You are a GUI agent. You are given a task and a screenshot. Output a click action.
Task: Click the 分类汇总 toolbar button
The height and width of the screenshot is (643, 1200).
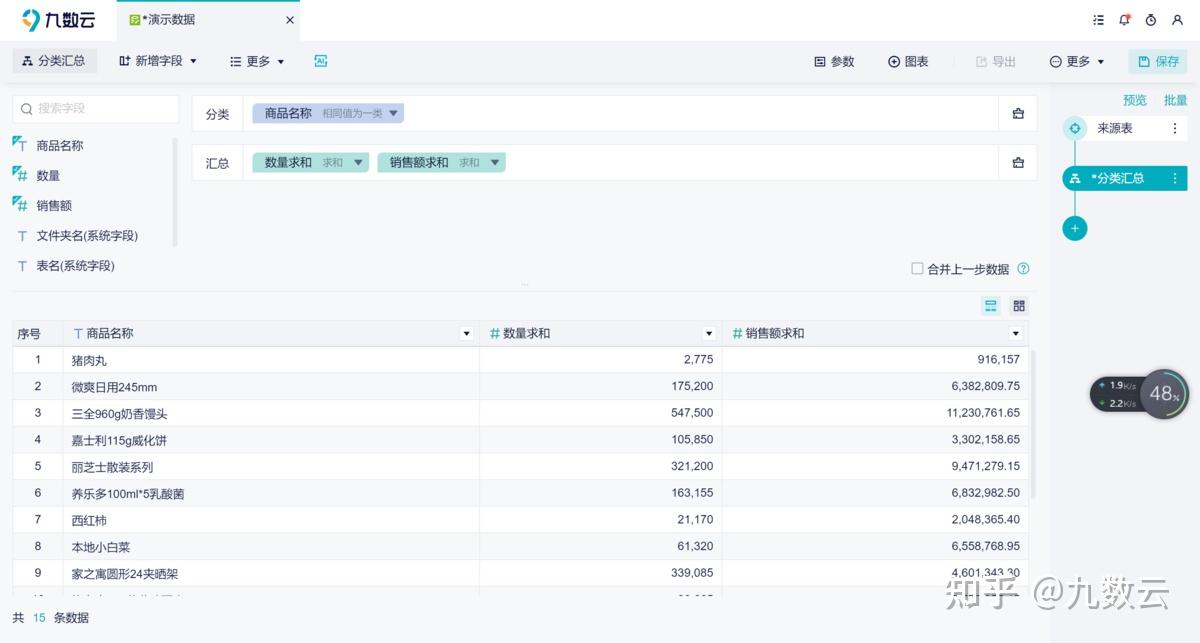(x=54, y=61)
